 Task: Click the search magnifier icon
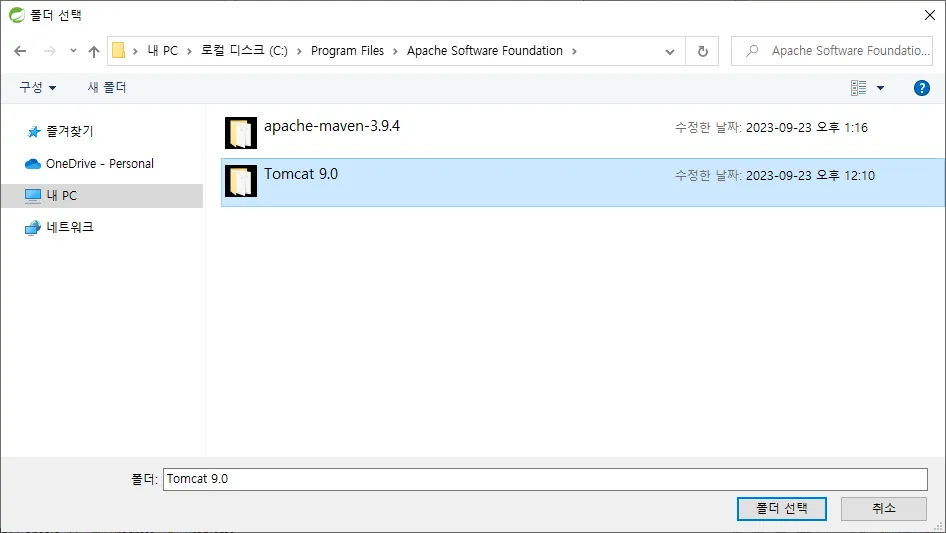click(x=752, y=51)
